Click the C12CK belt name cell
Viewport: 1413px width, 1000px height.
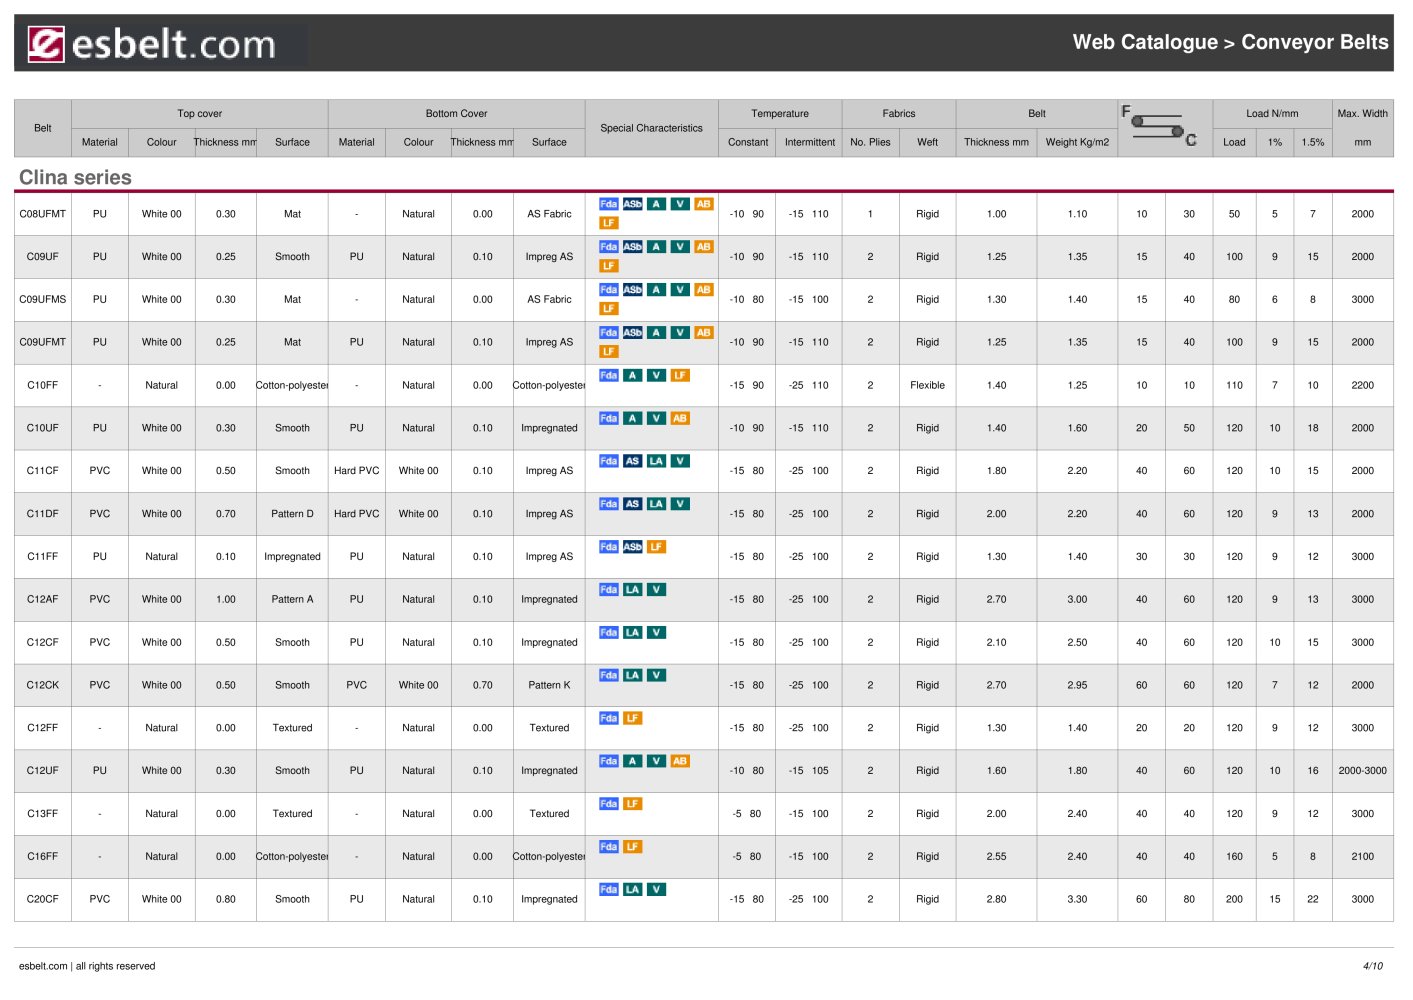tap(43, 686)
